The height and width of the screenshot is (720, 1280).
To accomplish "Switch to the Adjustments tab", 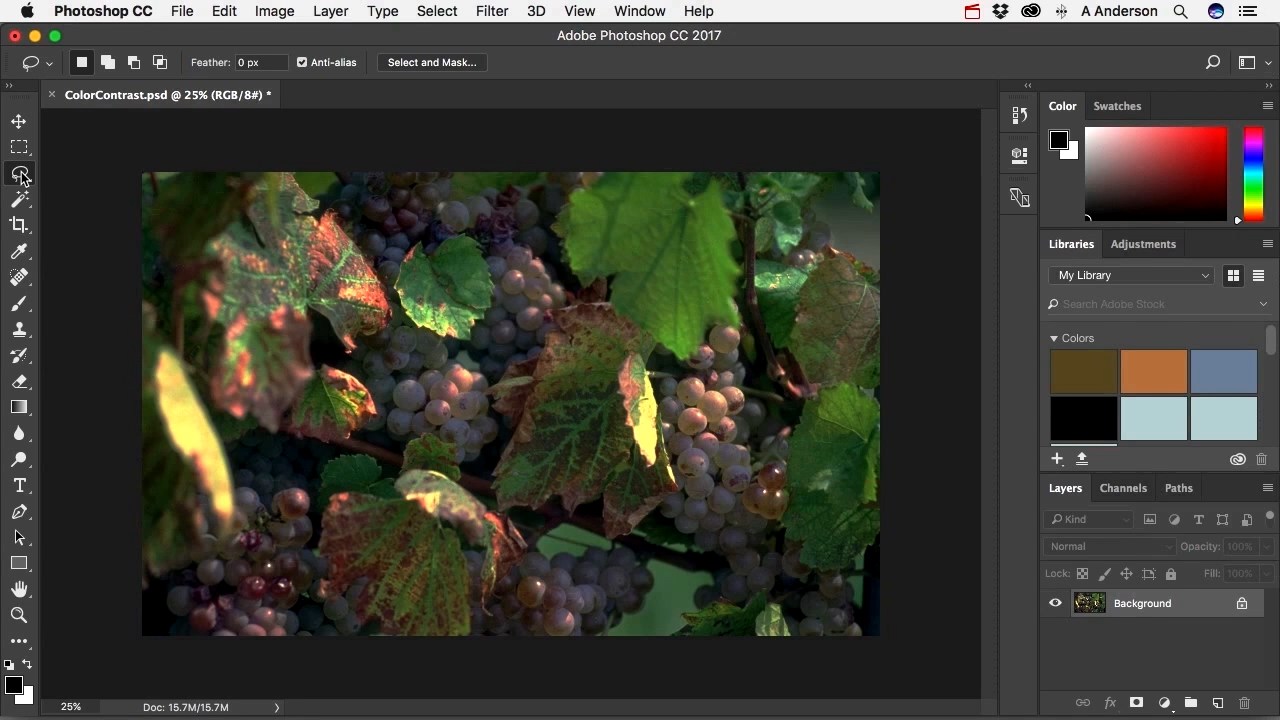I will 1143,244.
